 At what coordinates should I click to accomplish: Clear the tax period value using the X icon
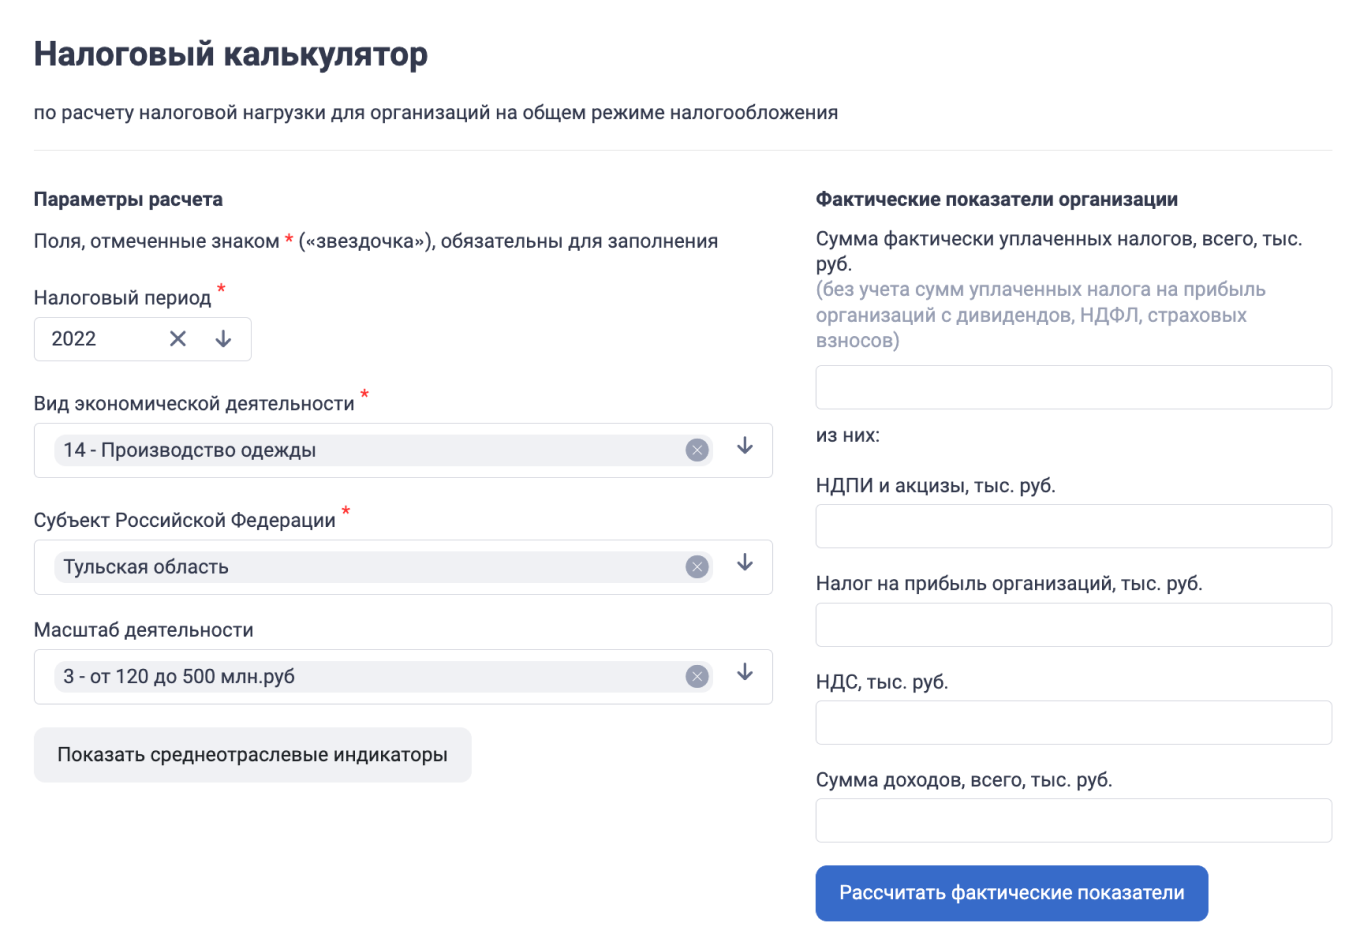177,338
